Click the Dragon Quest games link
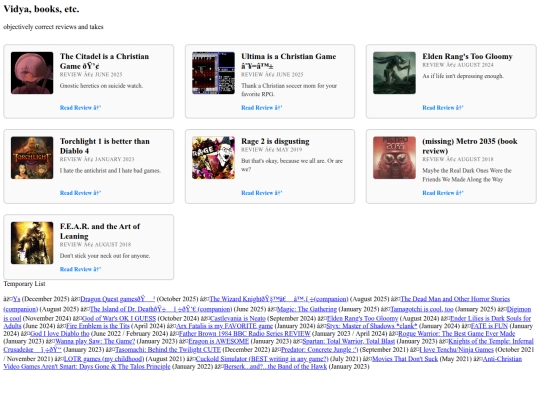 pyautogui.click(x=117, y=299)
